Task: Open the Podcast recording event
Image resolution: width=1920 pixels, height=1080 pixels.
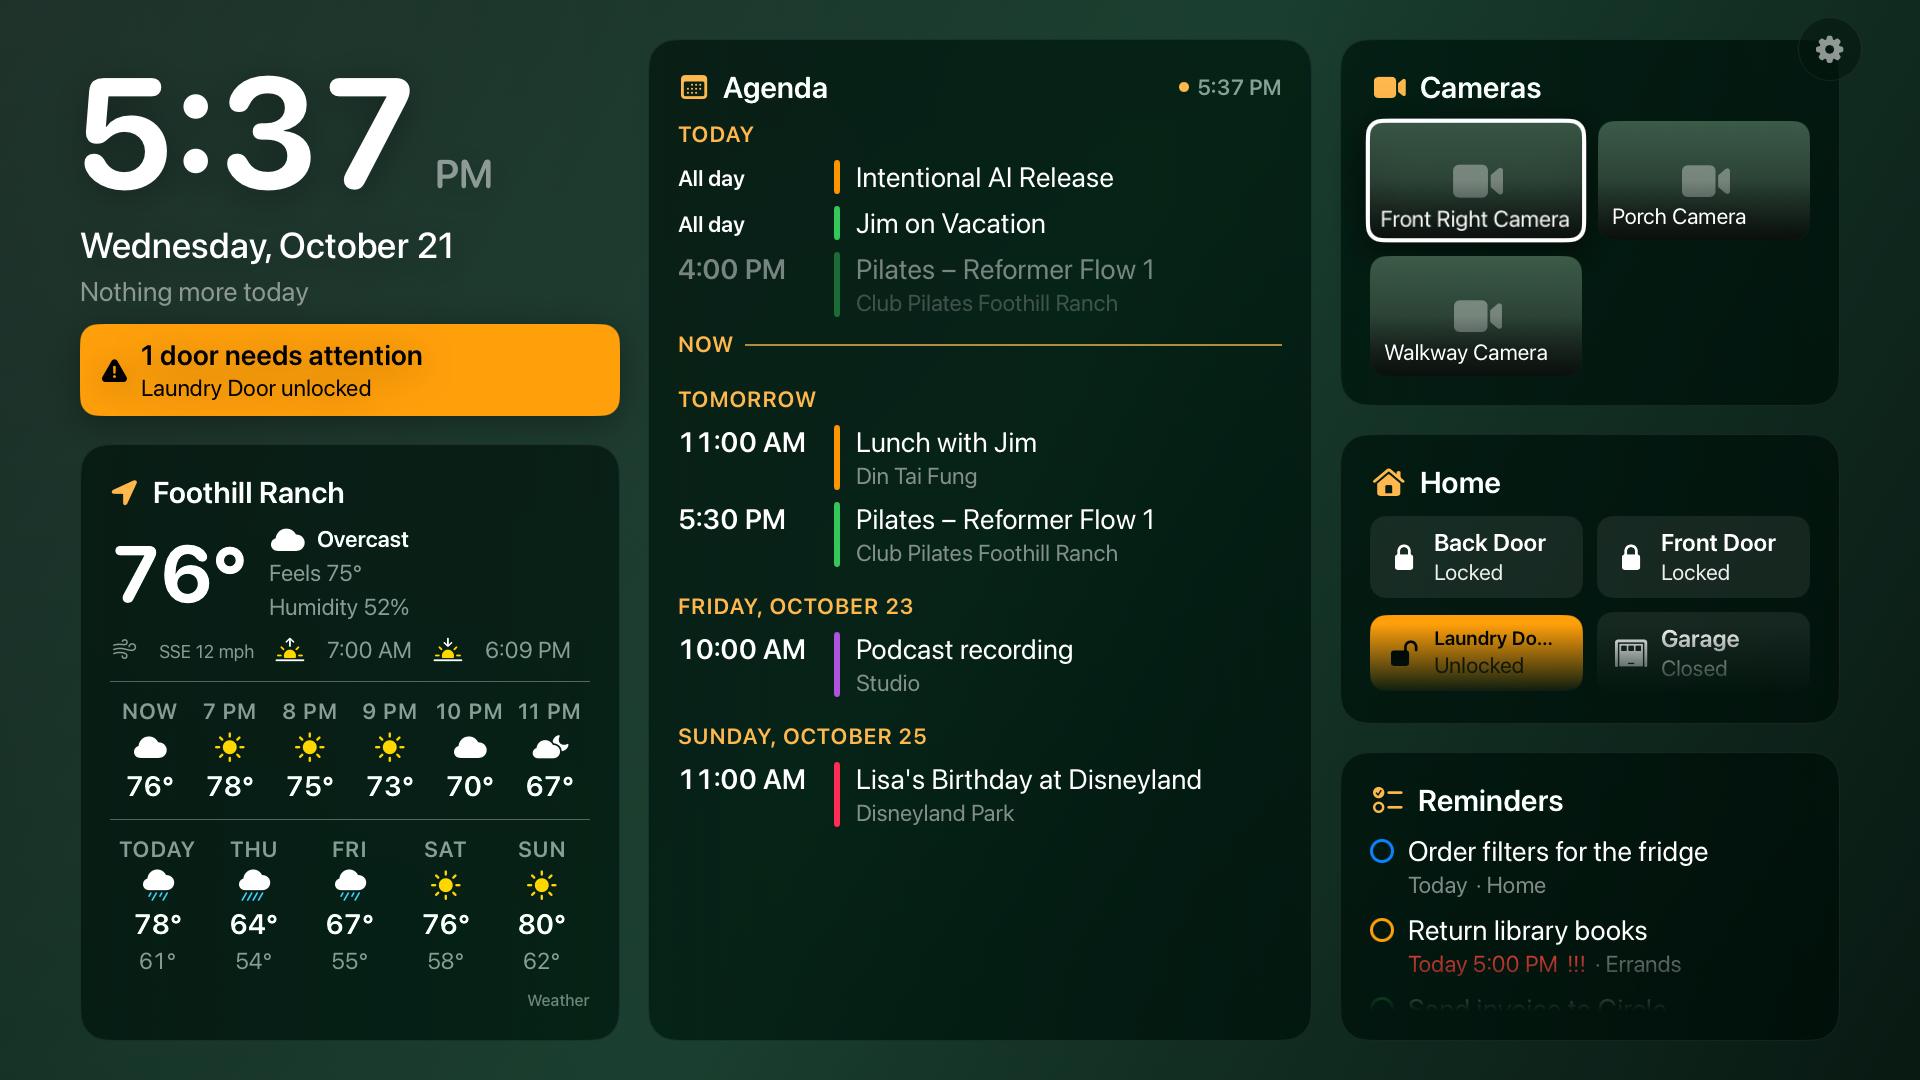Action: click(980, 665)
